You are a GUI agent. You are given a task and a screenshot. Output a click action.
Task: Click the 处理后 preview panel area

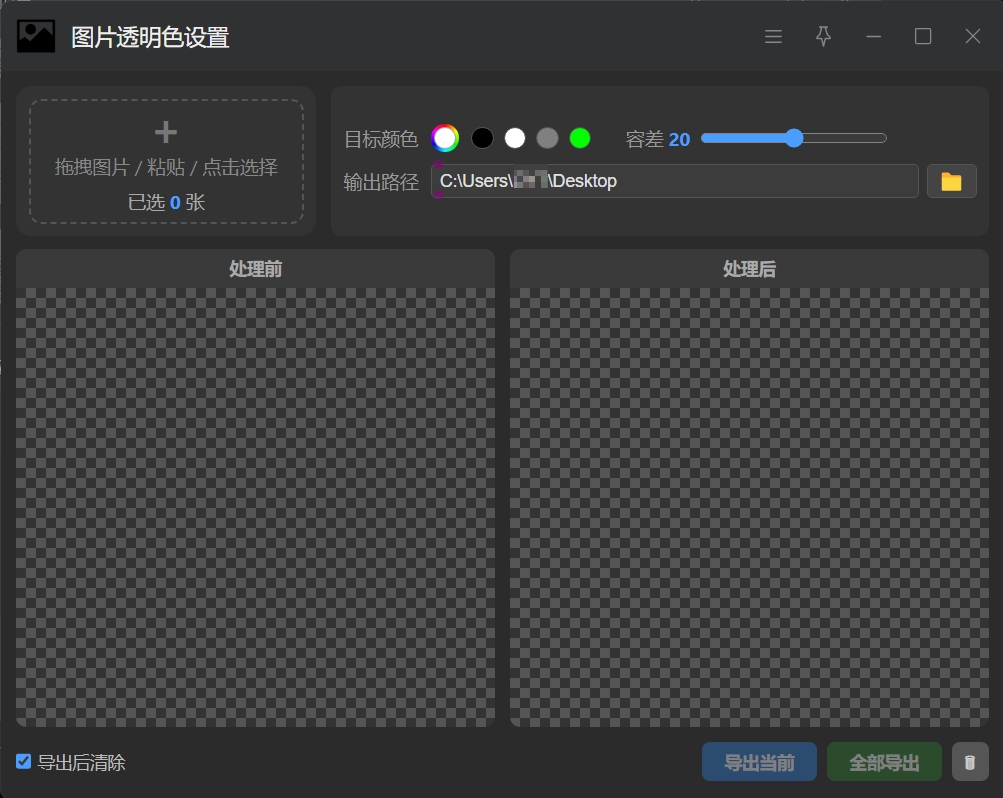click(x=749, y=507)
